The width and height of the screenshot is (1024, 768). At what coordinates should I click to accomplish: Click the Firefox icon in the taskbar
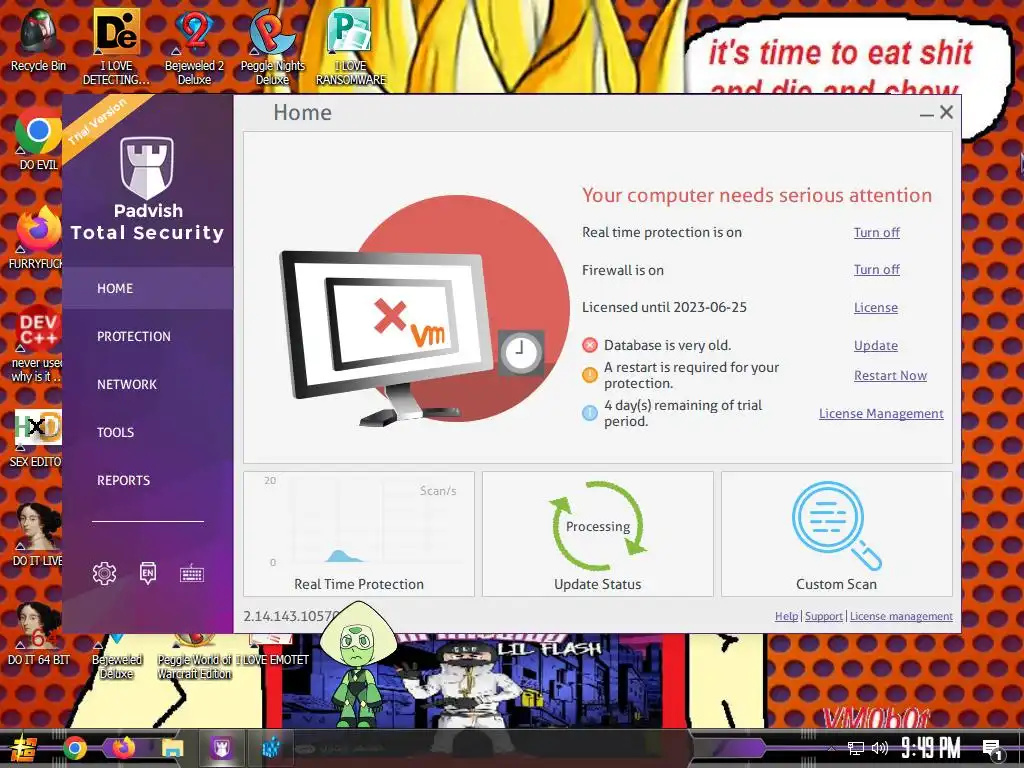click(123, 748)
